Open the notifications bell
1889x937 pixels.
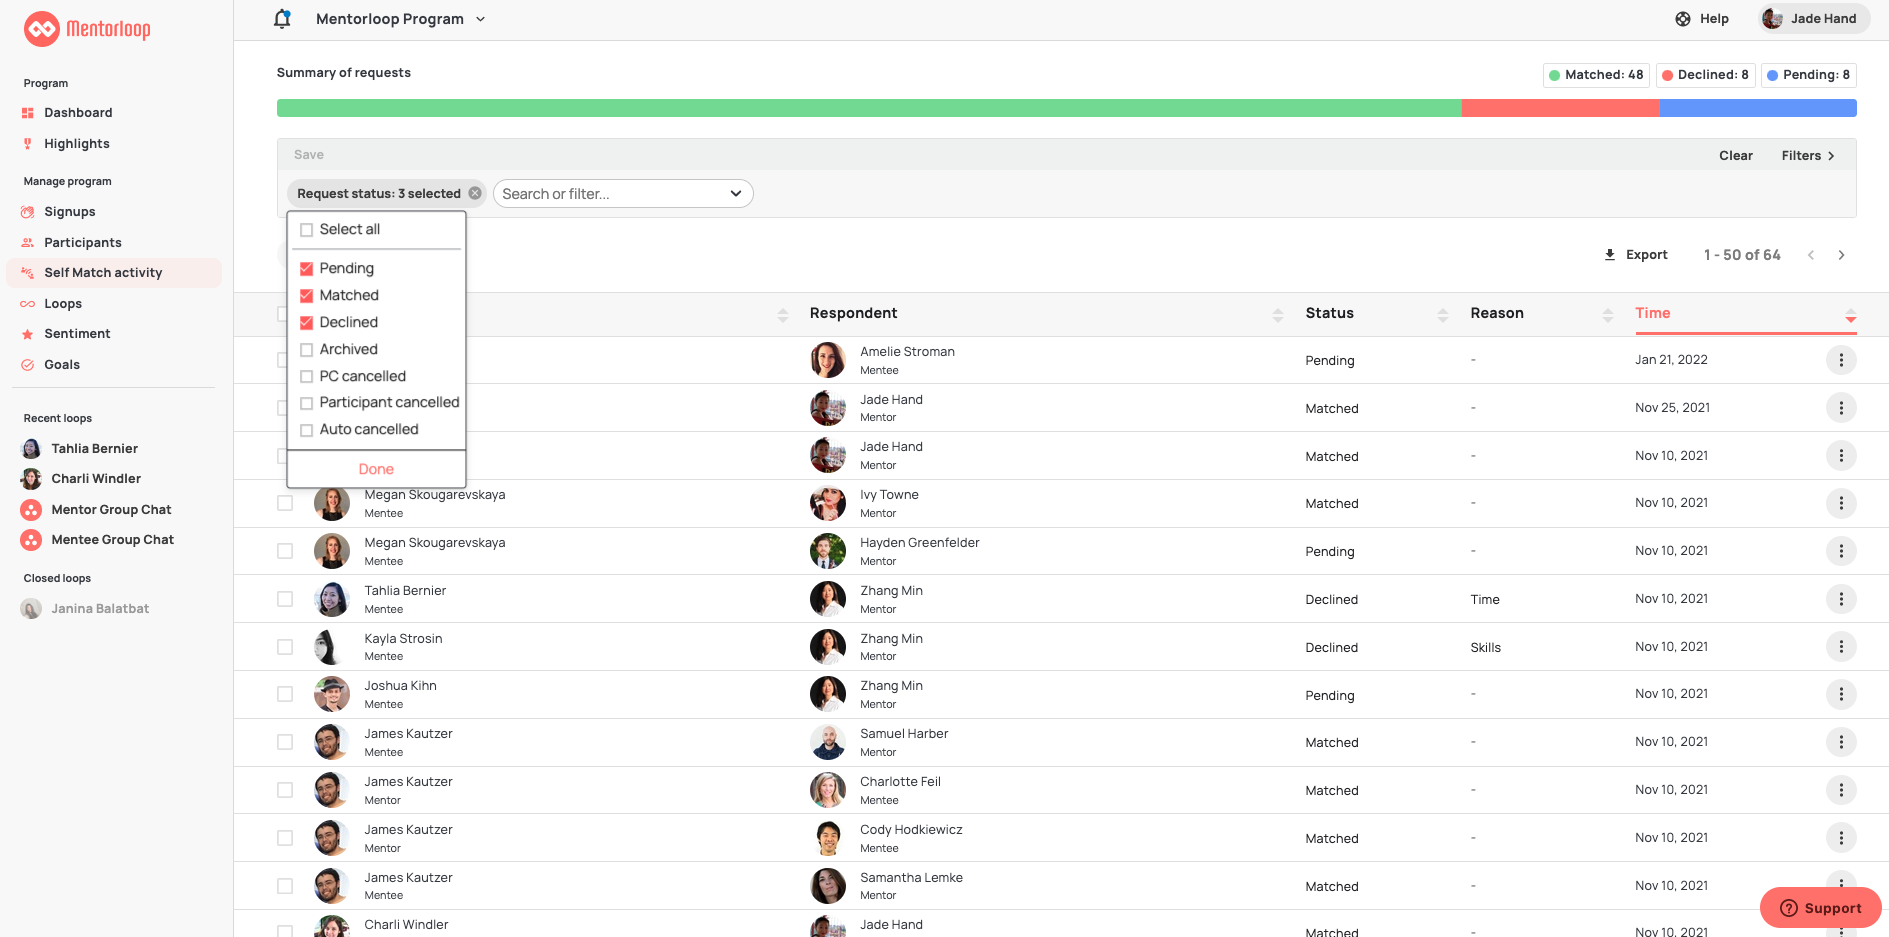pos(283,19)
